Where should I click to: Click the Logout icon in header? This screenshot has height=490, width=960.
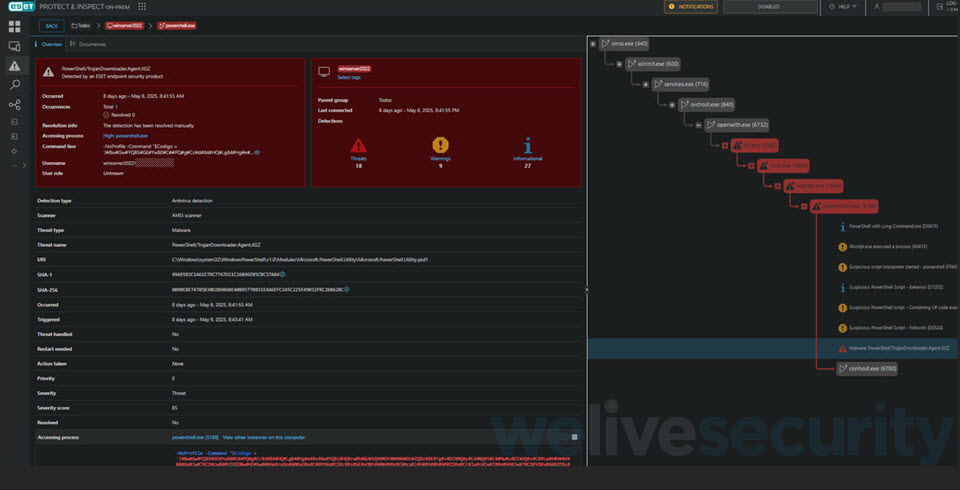click(x=941, y=7)
